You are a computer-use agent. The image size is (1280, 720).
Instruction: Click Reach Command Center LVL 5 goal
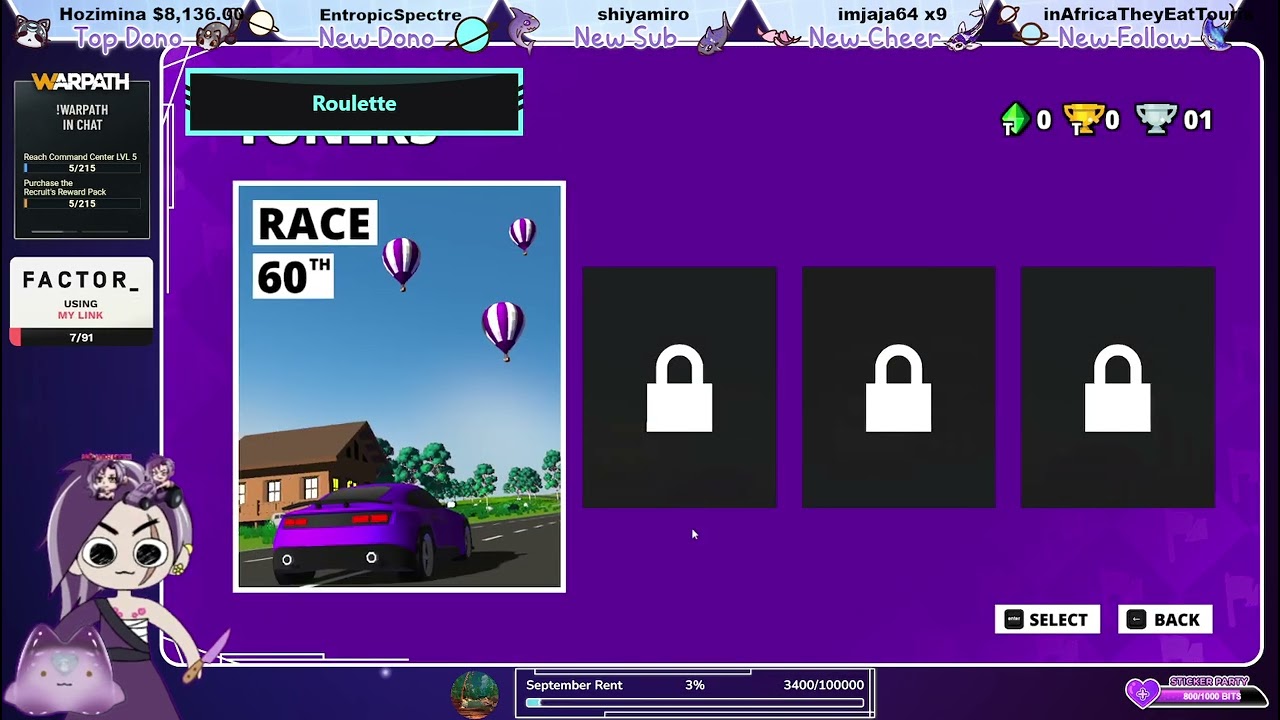point(81,163)
